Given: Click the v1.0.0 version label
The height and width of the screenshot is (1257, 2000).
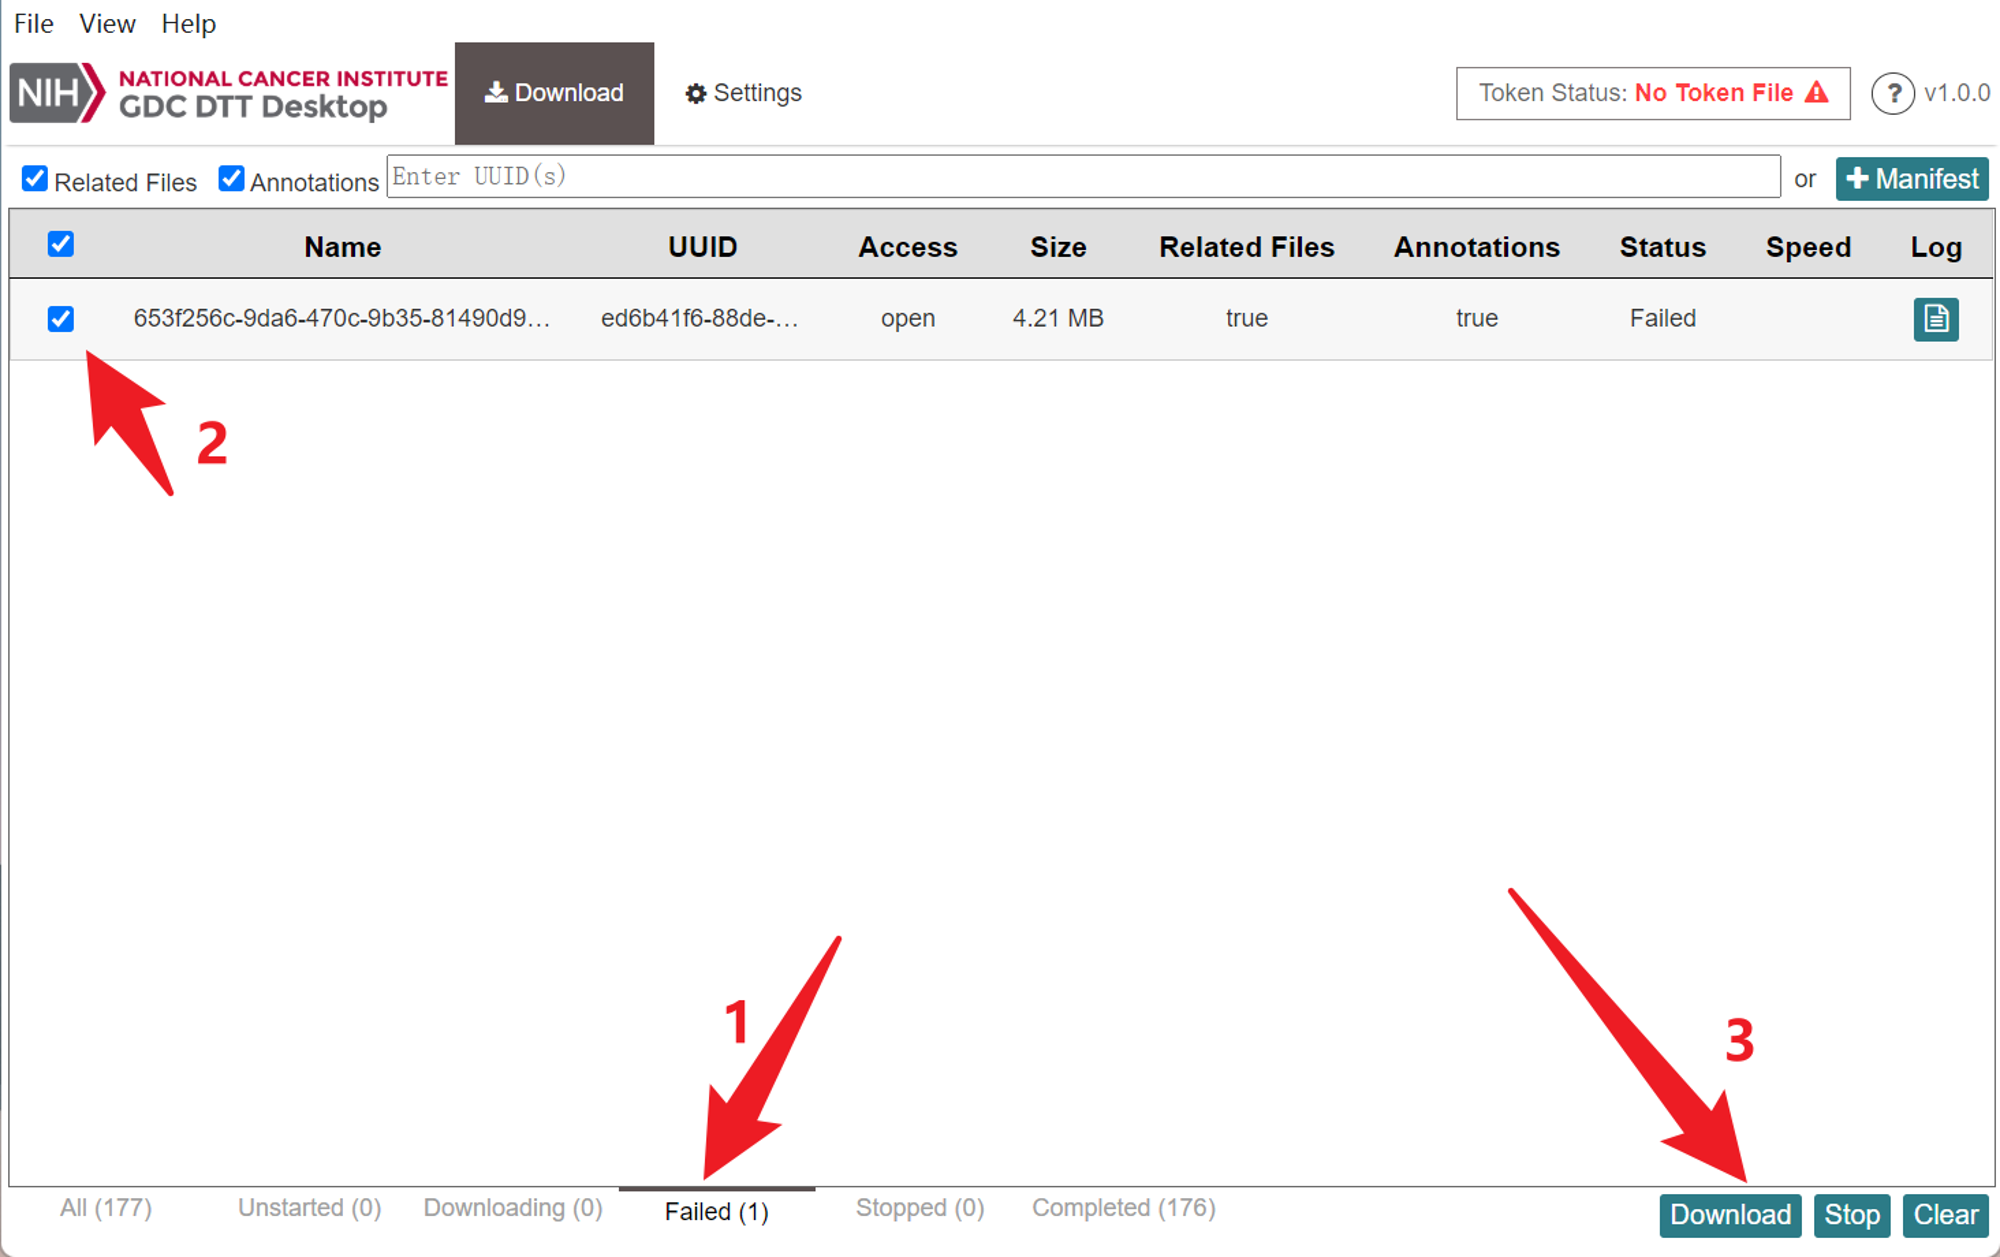Looking at the screenshot, I should (x=1957, y=93).
